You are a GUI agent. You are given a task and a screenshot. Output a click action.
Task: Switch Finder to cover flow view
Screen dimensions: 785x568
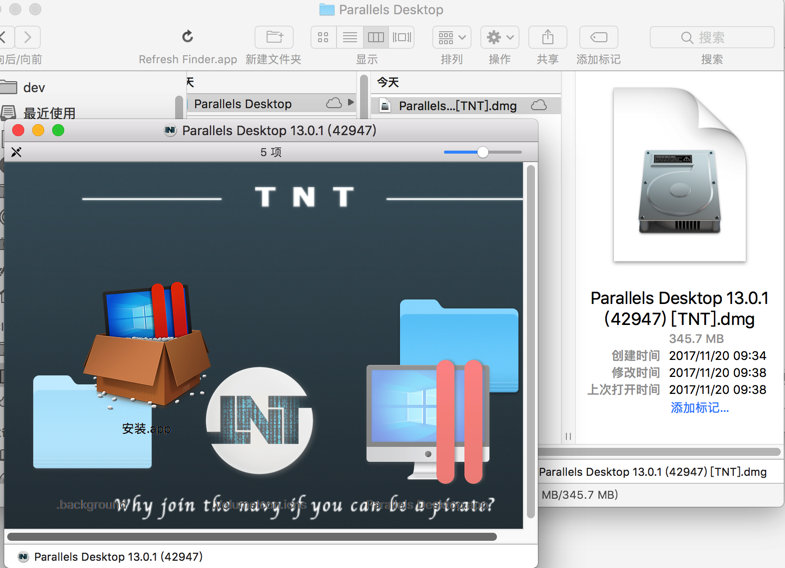(x=402, y=37)
